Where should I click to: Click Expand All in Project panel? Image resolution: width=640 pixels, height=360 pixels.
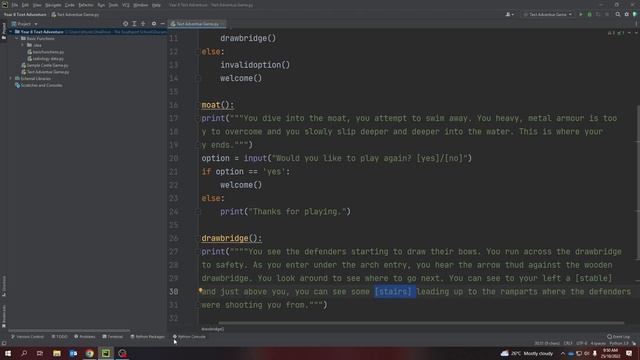pyautogui.click(x=134, y=24)
